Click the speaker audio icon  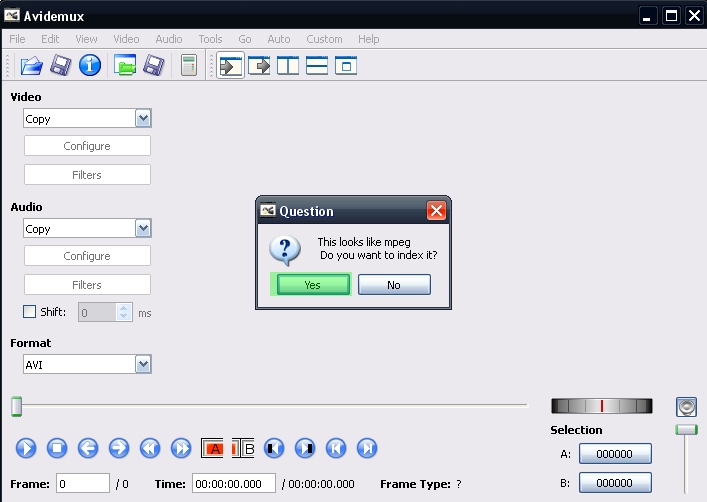[x=686, y=407]
